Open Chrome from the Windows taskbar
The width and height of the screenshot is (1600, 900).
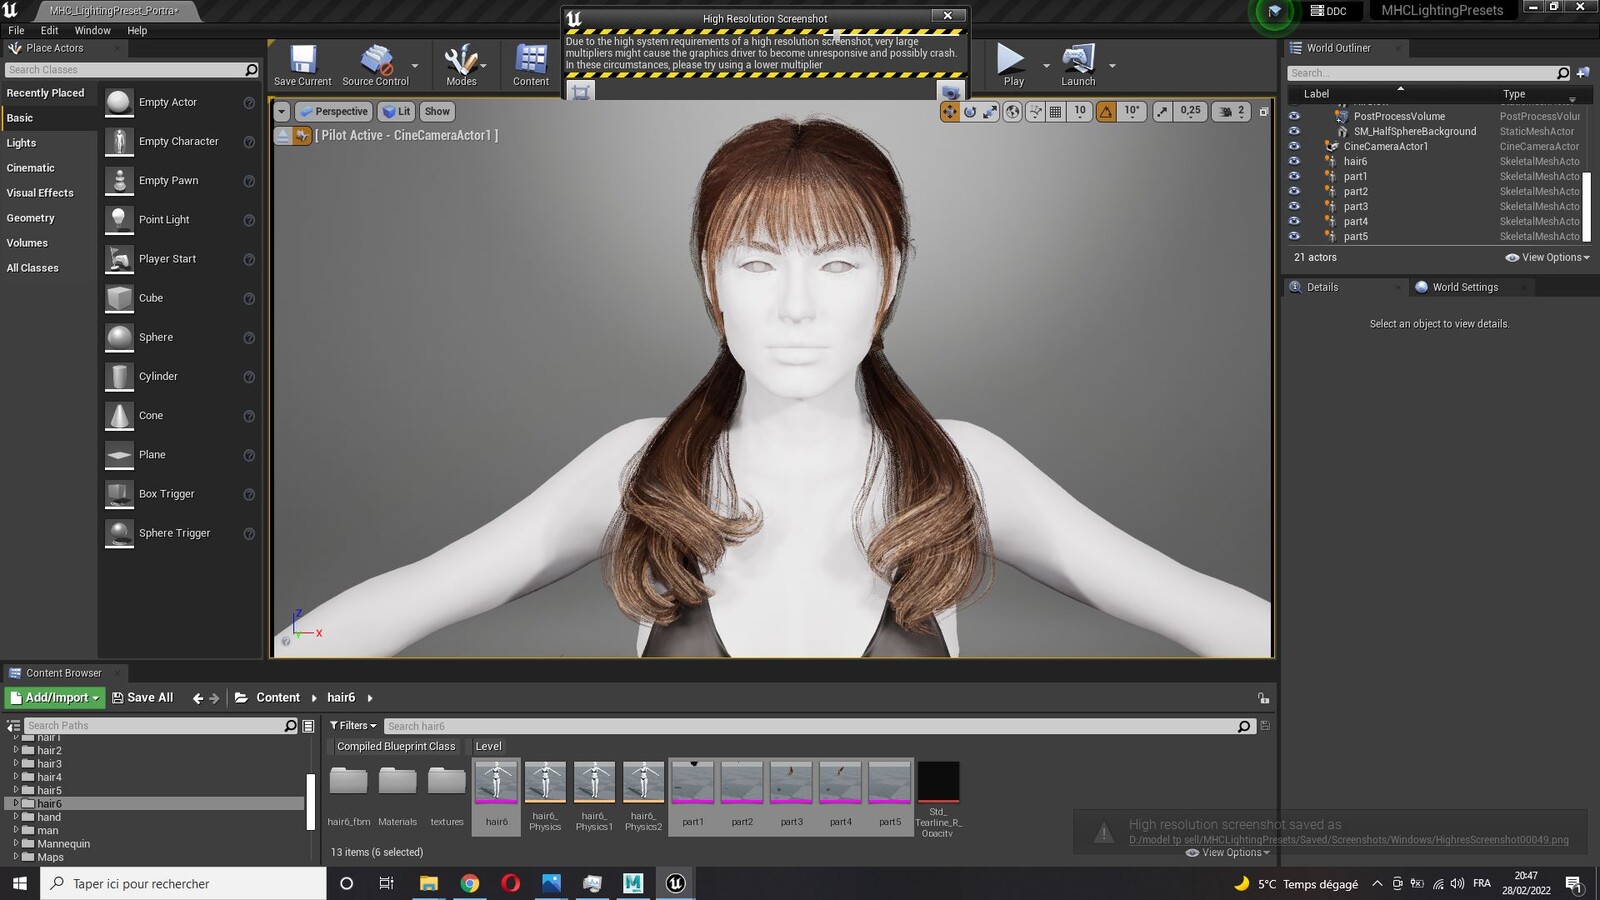469,883
